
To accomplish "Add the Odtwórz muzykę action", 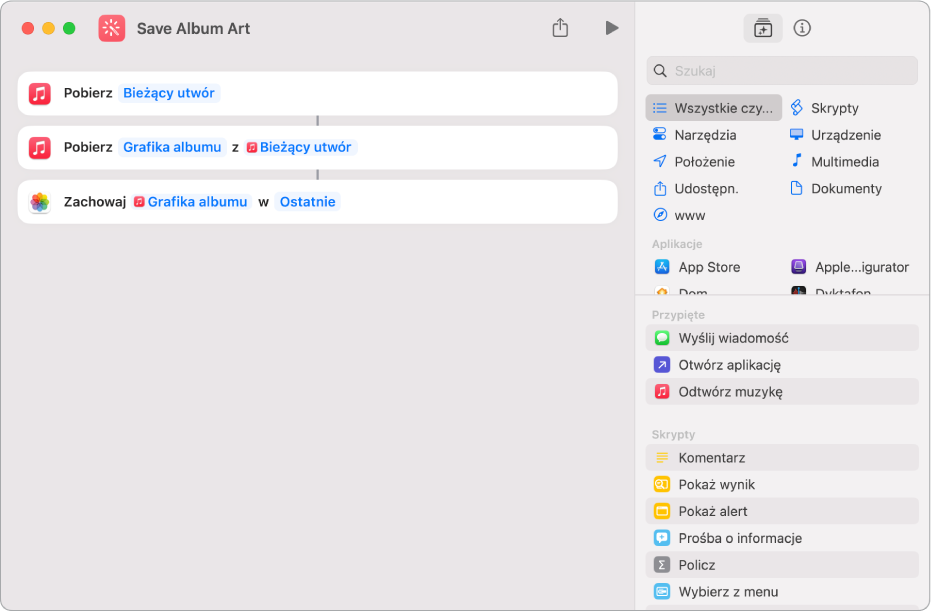I will 782,392.
